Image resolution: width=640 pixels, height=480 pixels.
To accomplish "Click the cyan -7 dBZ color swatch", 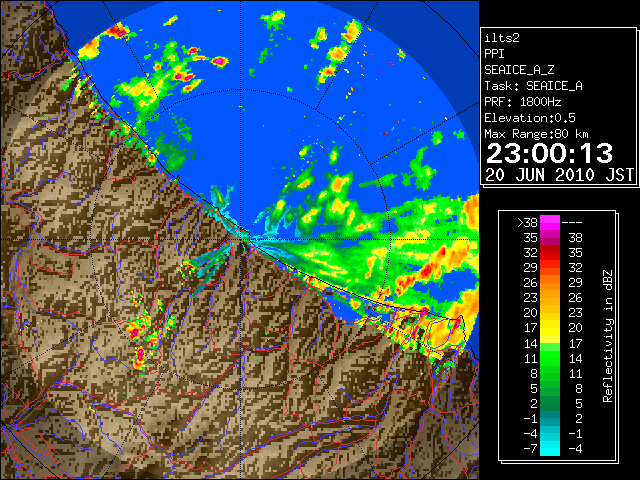I will 550,448.
